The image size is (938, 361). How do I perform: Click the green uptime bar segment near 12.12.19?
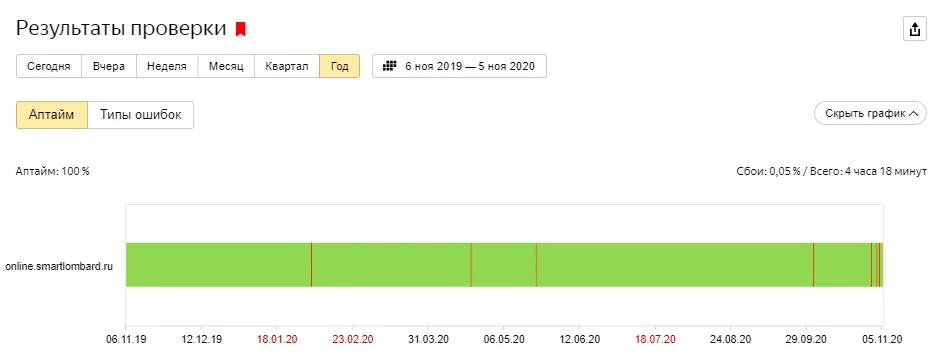(202, 265)
